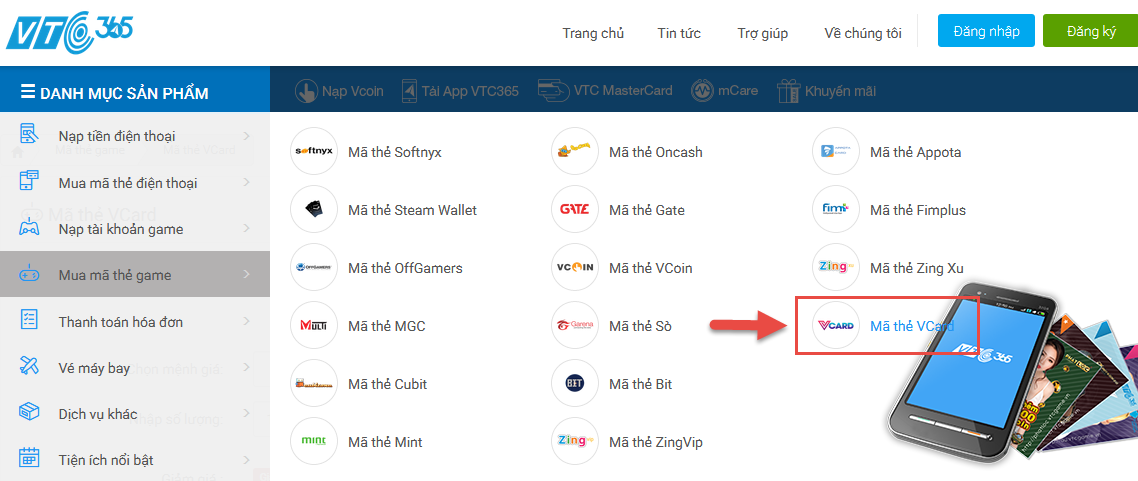Expand the Dịch vụ khác chevron
1138x481 pixels.
point(247,414)
